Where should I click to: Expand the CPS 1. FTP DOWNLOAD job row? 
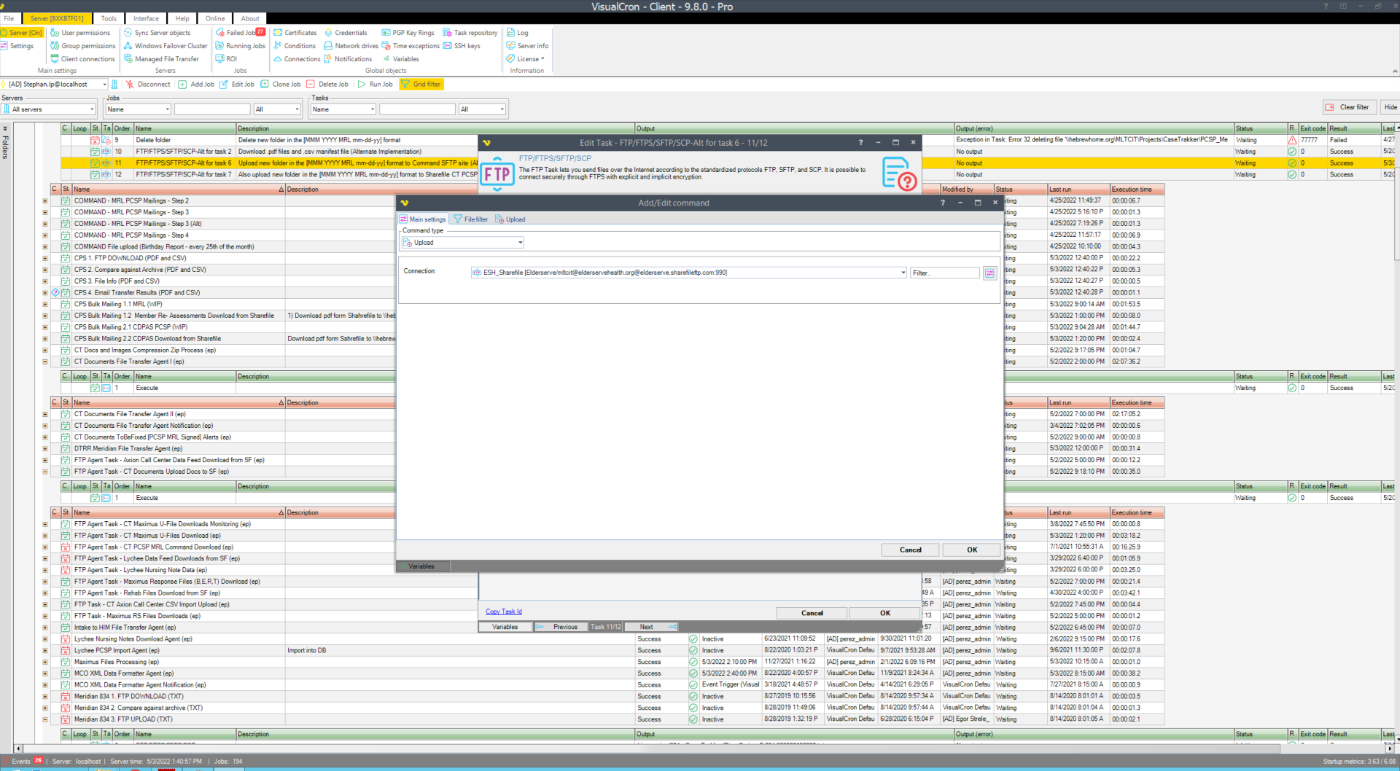[44, 258]
